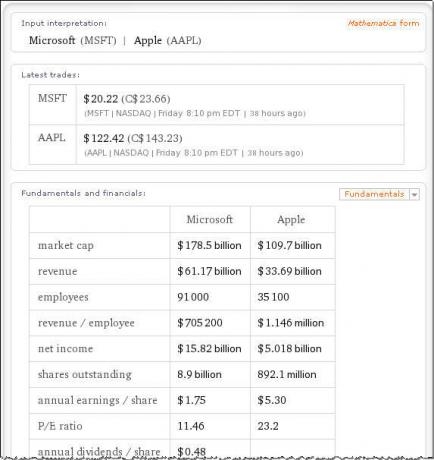Screen dimensions: 434x460
Task: Select the shares outstanding row label
Action: click(85, 374)
